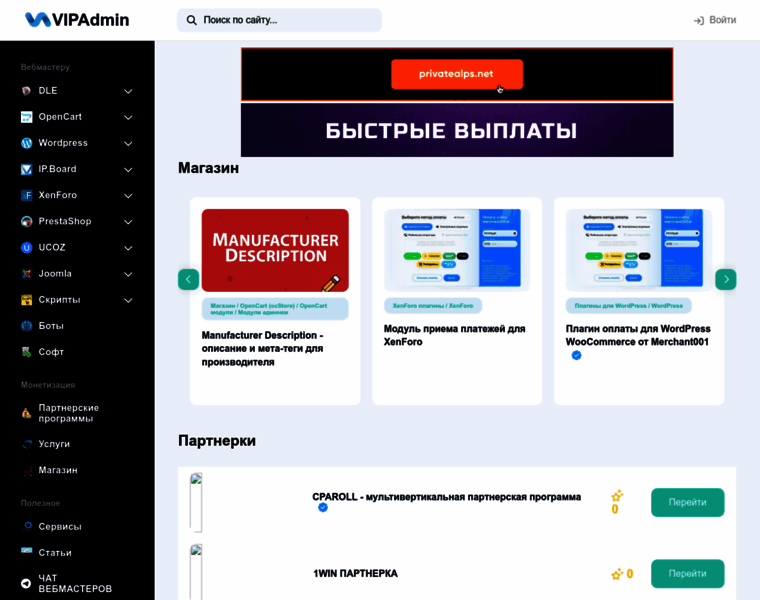Click the PrestaShop sidebar icon

[27, 221]
